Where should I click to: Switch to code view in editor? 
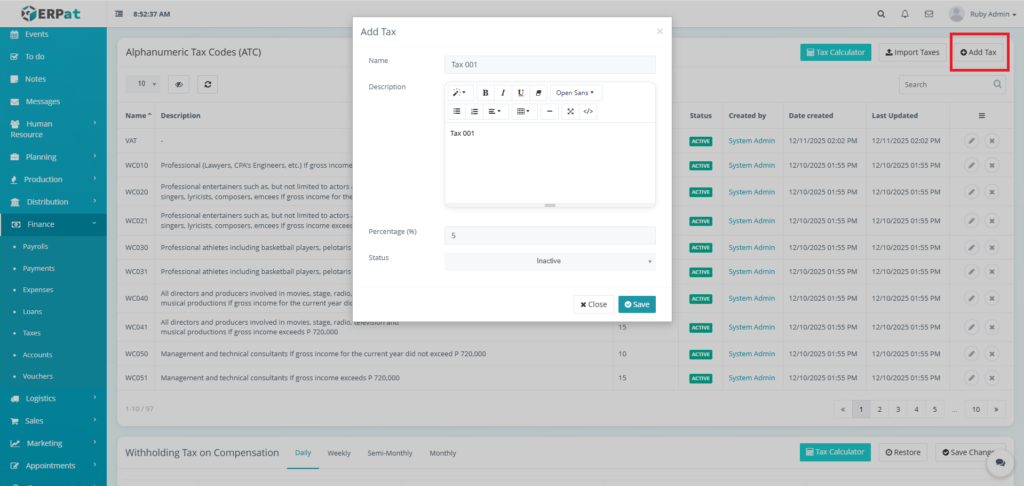pyautogui.click(x=588, y=112)
